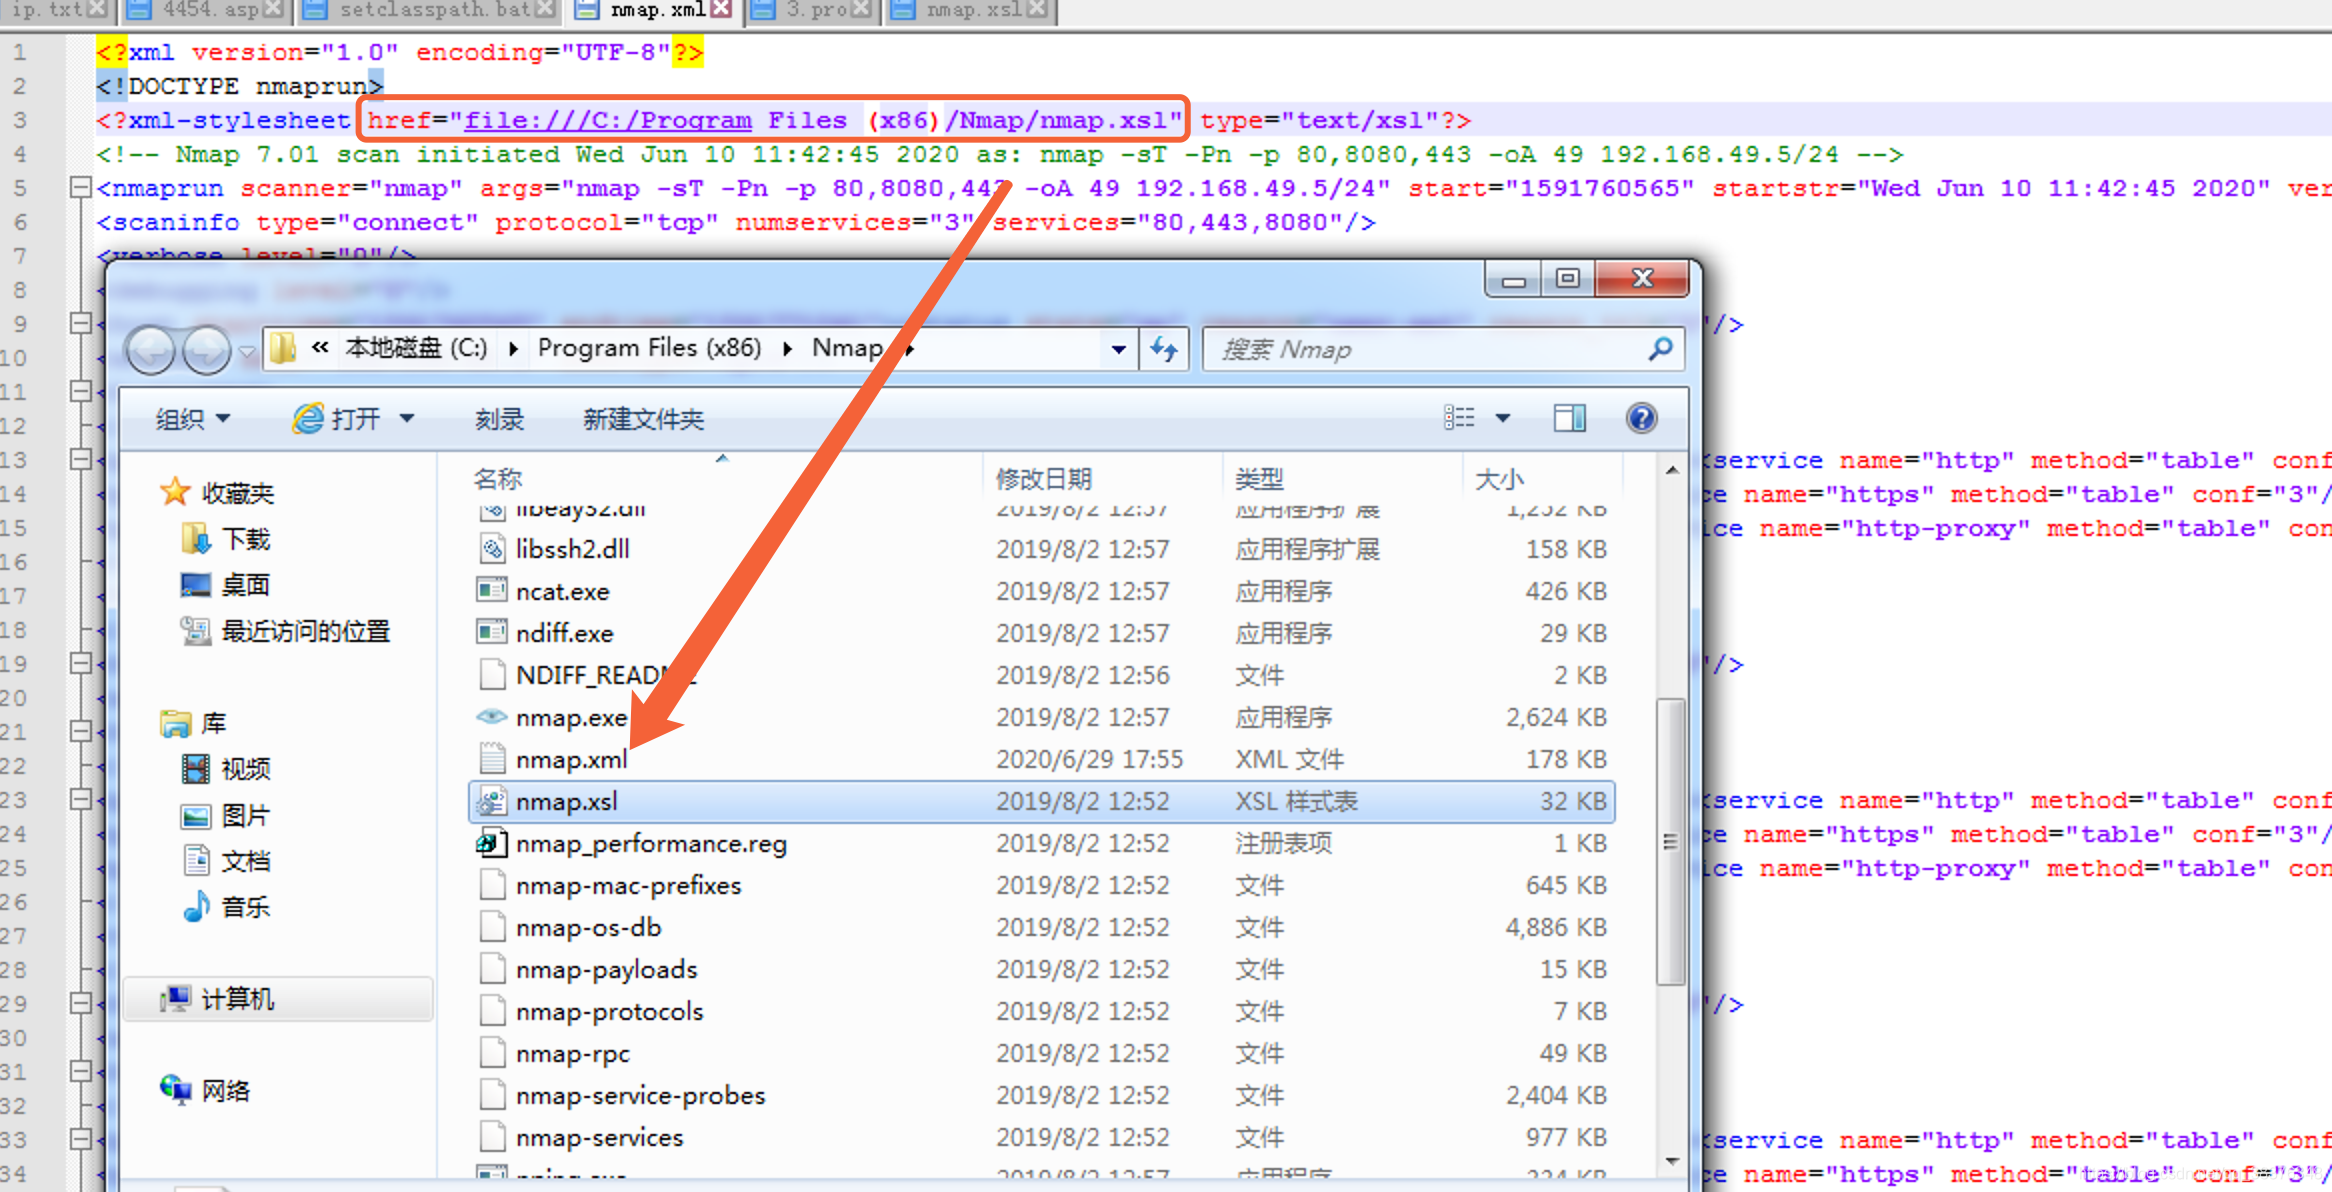2332x1192 pixels.
Task: Open the help question mark icon
Action: [1641, 418]
